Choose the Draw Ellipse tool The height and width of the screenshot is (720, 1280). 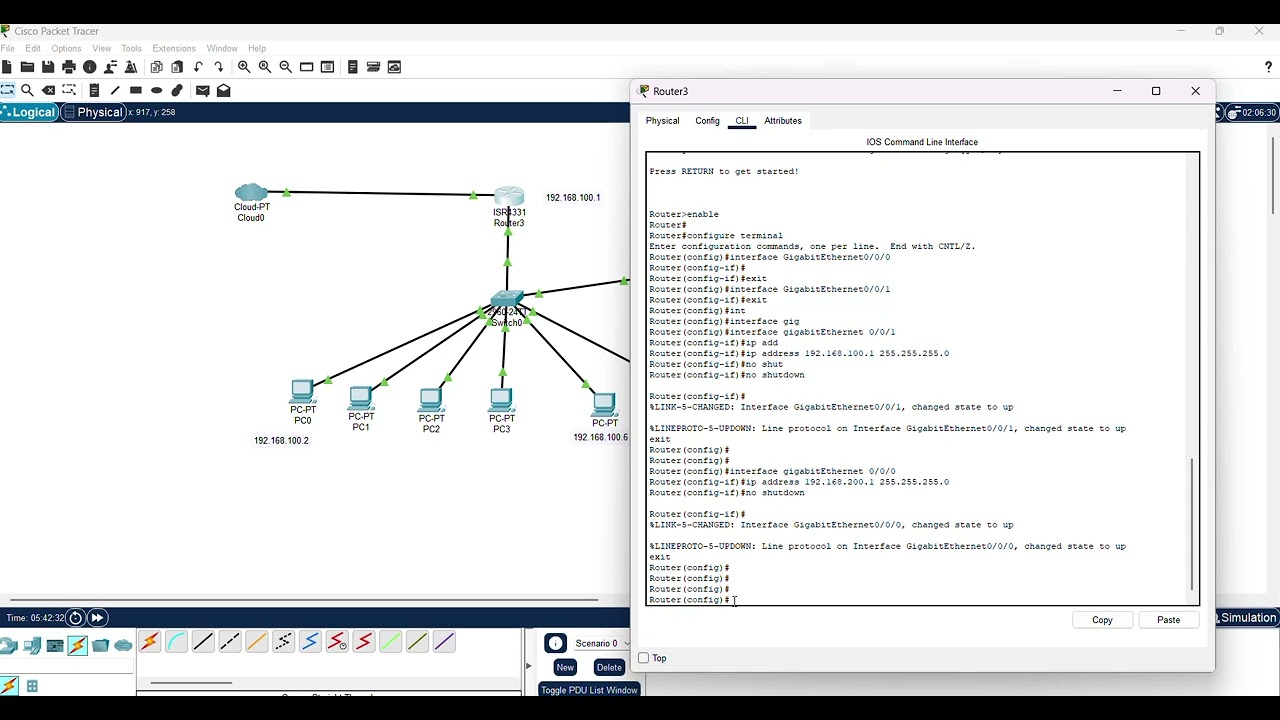157,90
